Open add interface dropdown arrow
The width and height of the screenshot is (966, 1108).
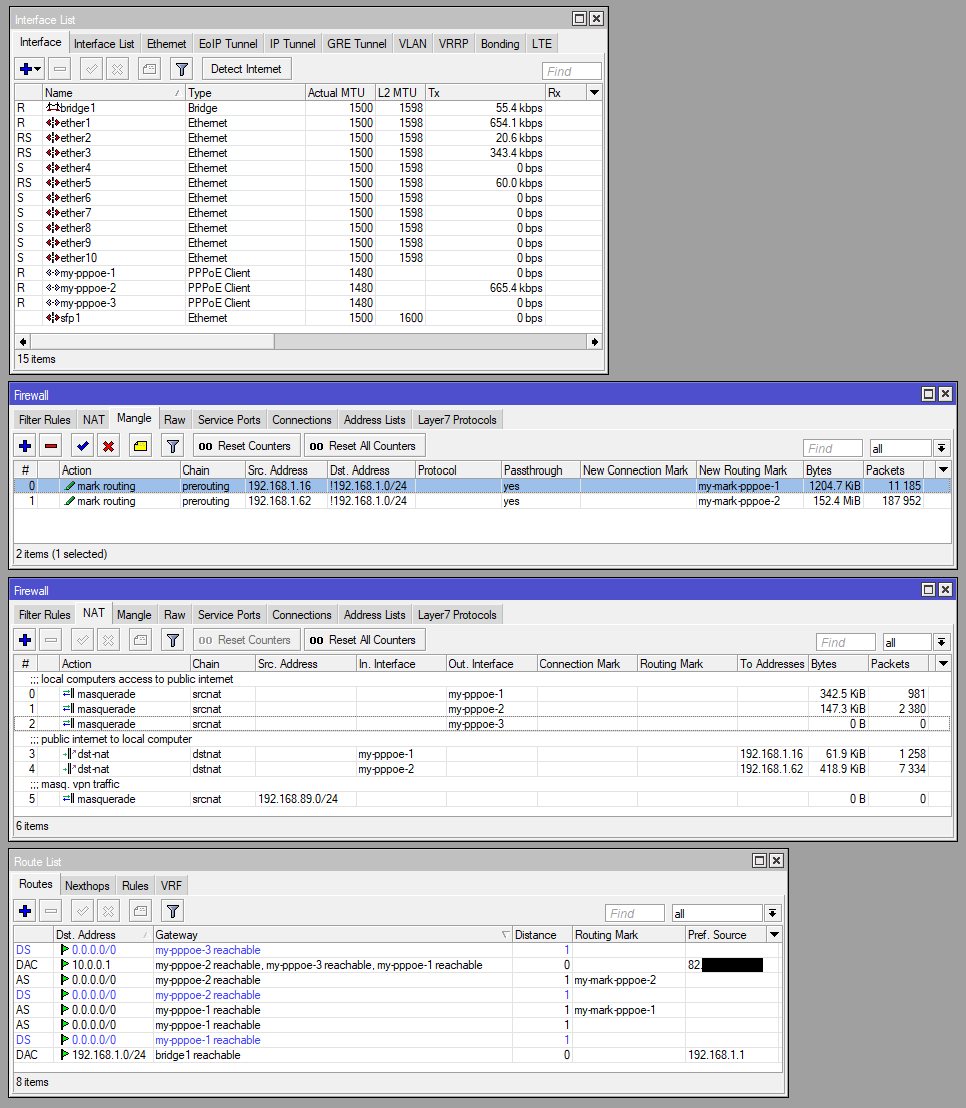tap(38, 69)
